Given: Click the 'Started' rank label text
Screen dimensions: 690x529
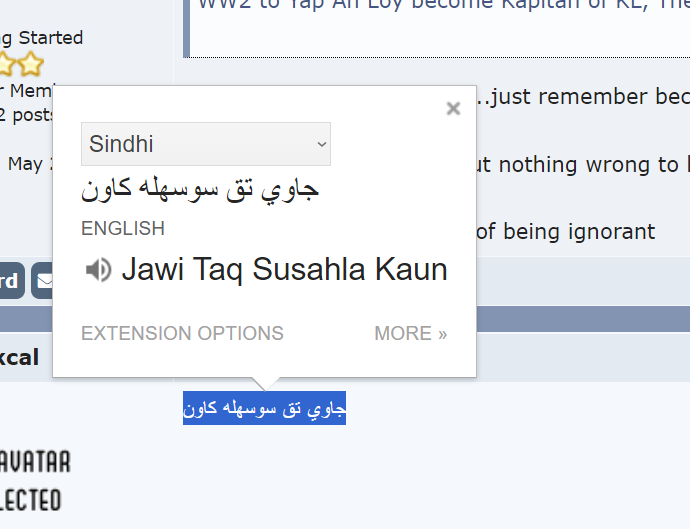Looking at the screenshot, I should (51, 38).
